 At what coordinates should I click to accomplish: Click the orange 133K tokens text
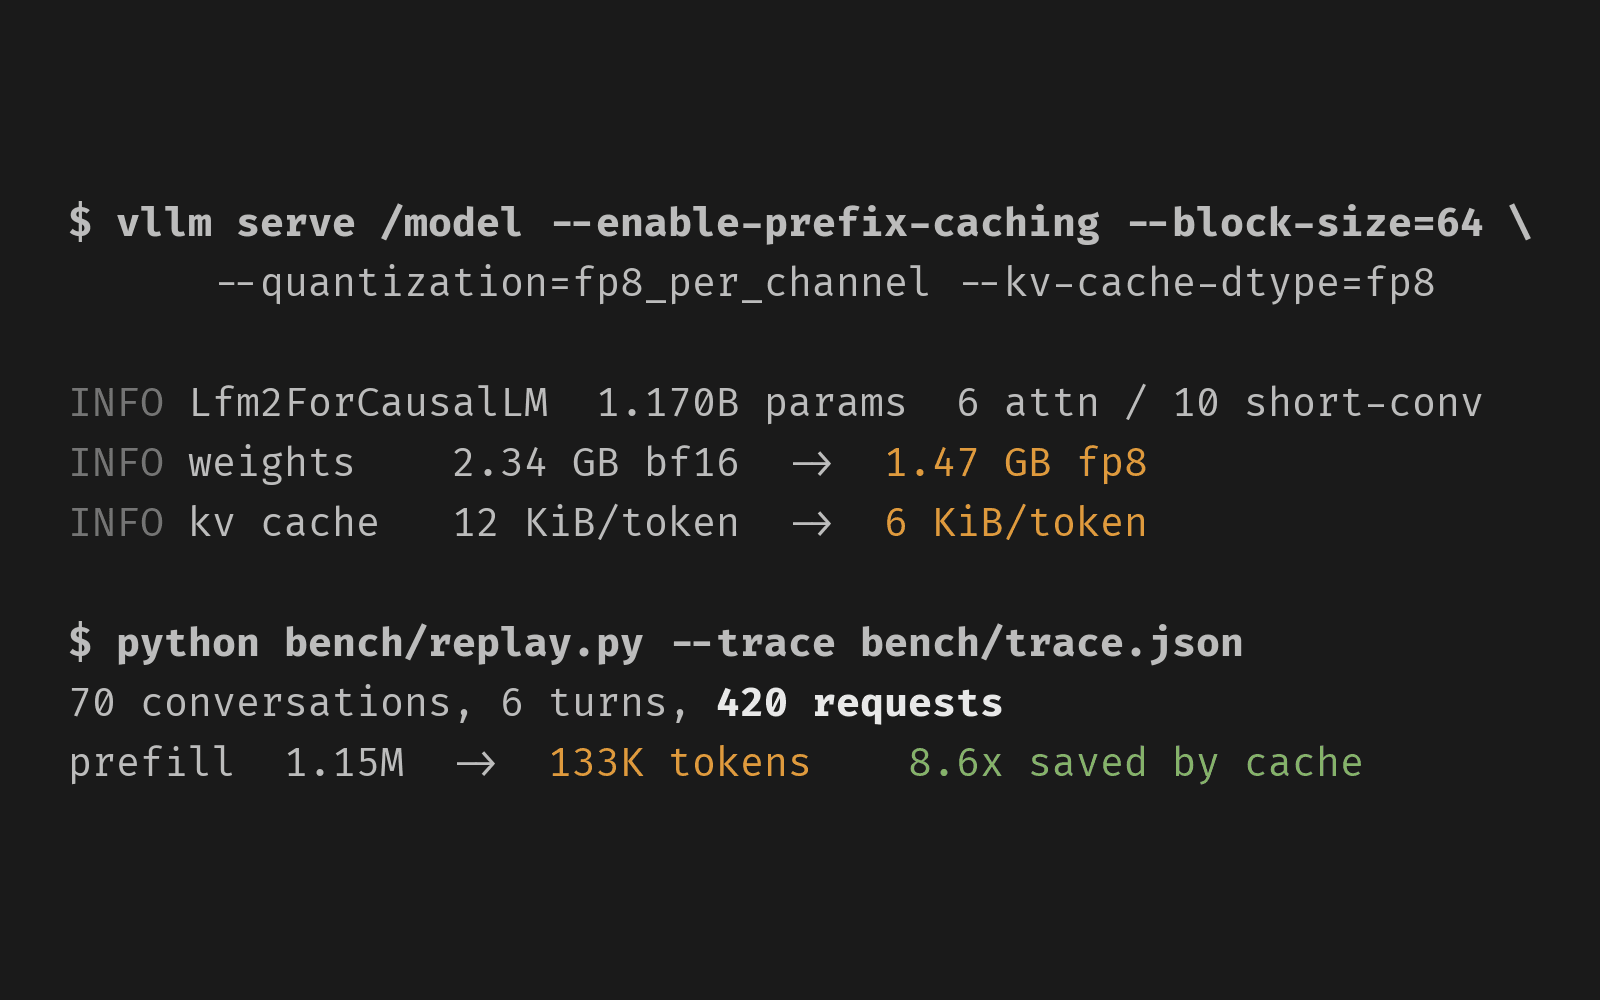pos(680,763)
